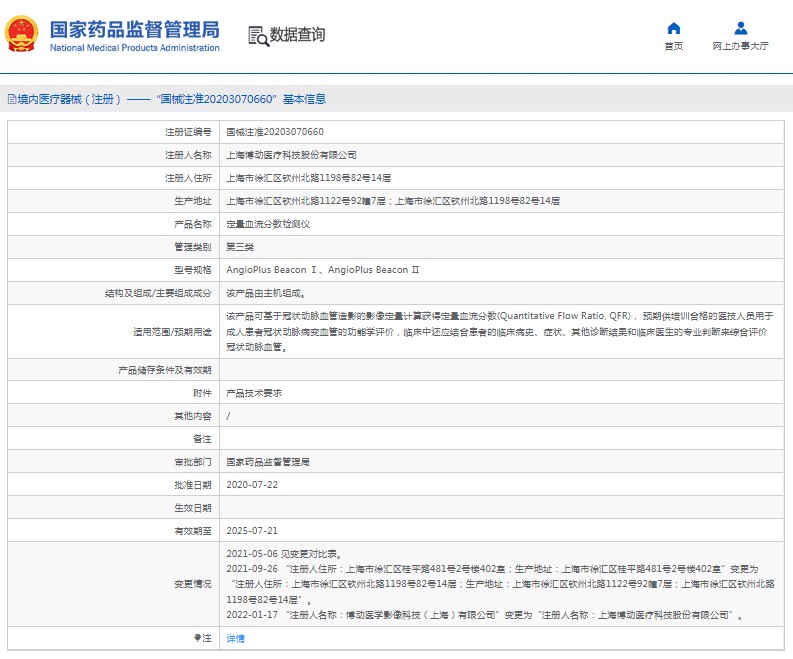Click the bulb icon beside 注
This screenshot has height=659, width=793.
coord(197,638)
